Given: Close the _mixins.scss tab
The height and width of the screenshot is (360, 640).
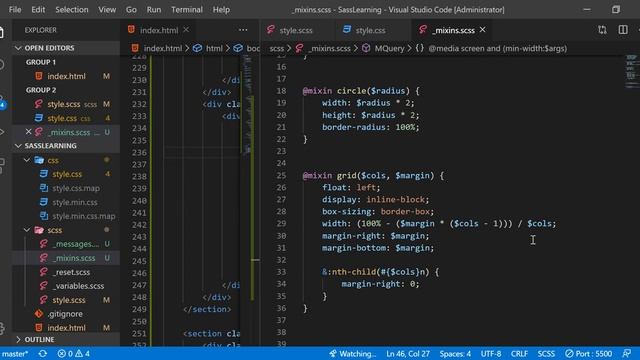Looking at the screenshot, I should [x=482, y=30].
